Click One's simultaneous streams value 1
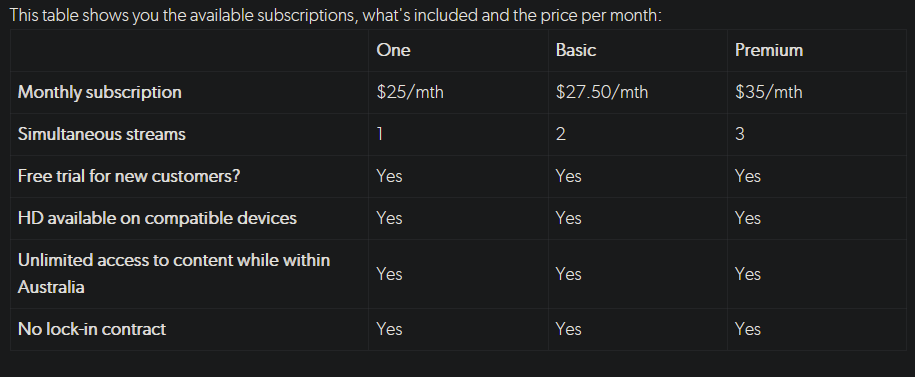915x377 pixels. click(x=380, y=134)
